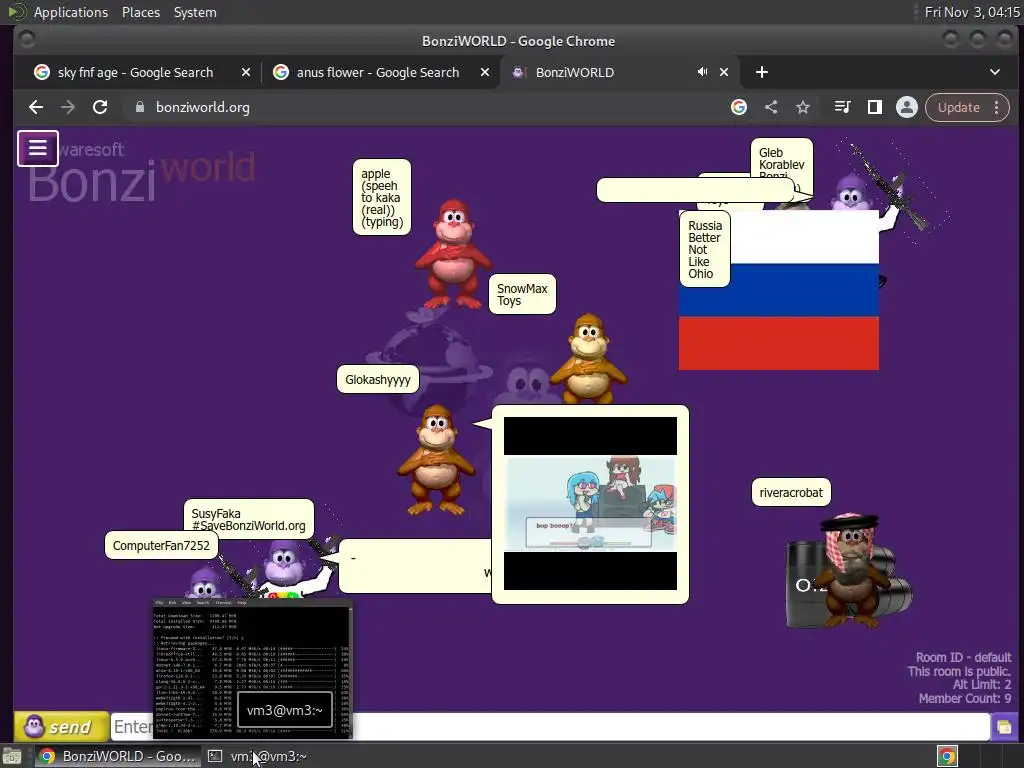Click the site padlock icon
Image resolution: width=1024 pixels, height=768 pixels.
tap(139, 107)
